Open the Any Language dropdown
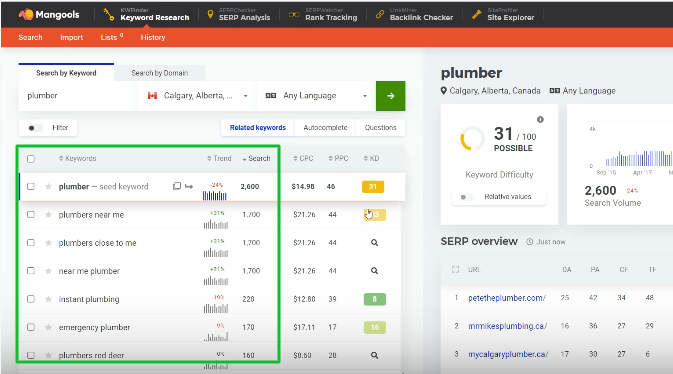This screenshot has height=374, width=673. (316, 96)
